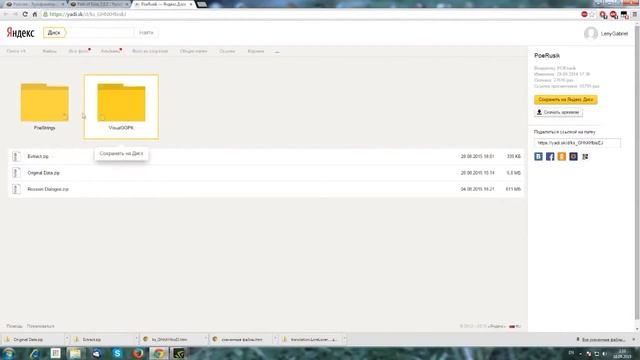Click the Пожаловаться footer link

[40, 326]
